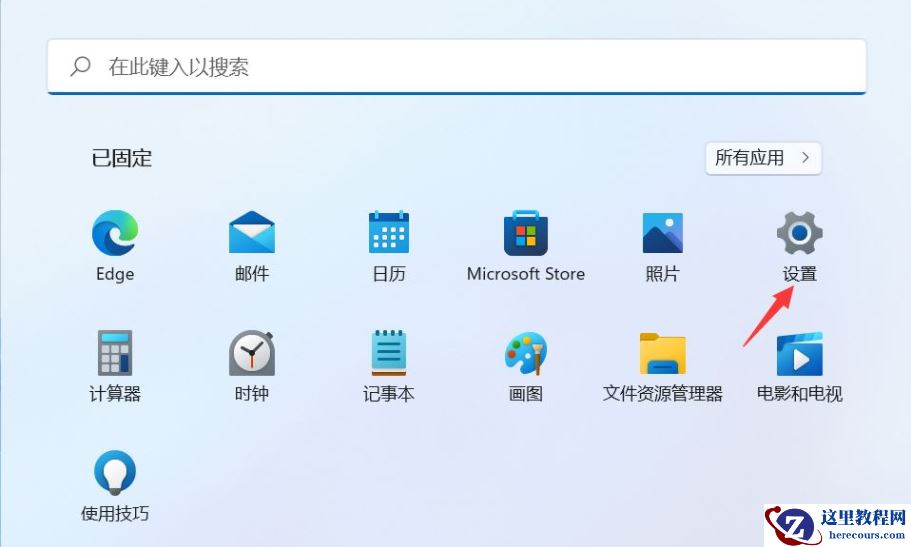Launch the 照片 photos app
Image resolution: width=911 pixels, height=547 pixels.
click(x=662, y=233)
